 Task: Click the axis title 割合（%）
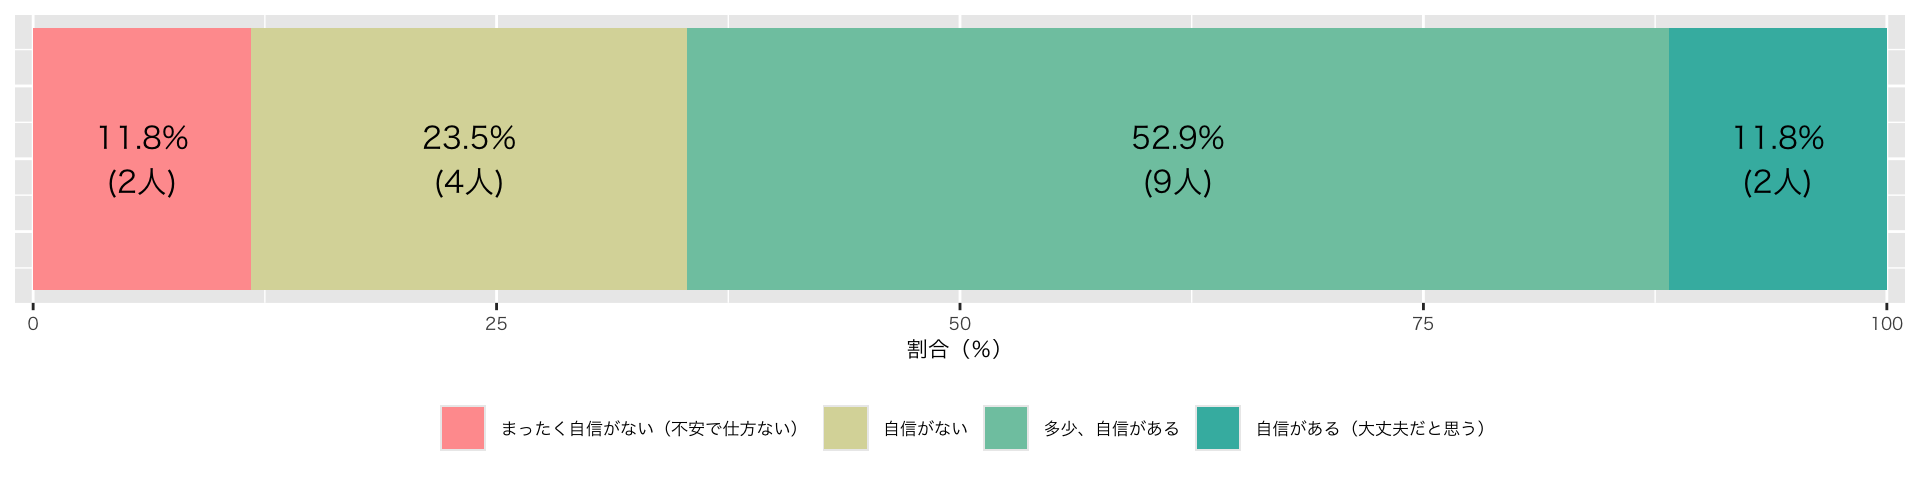click(955, 349)
